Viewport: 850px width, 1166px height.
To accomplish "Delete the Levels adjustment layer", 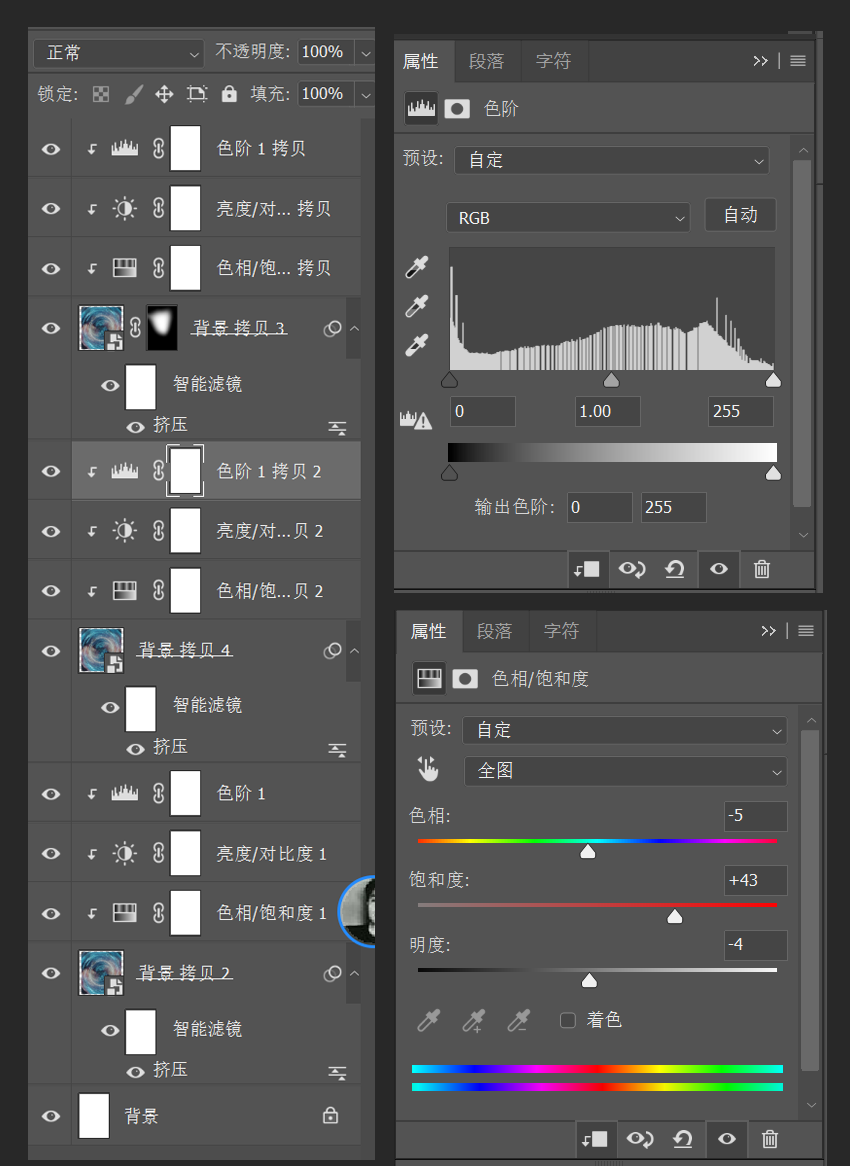I will [x=762, y=570].
